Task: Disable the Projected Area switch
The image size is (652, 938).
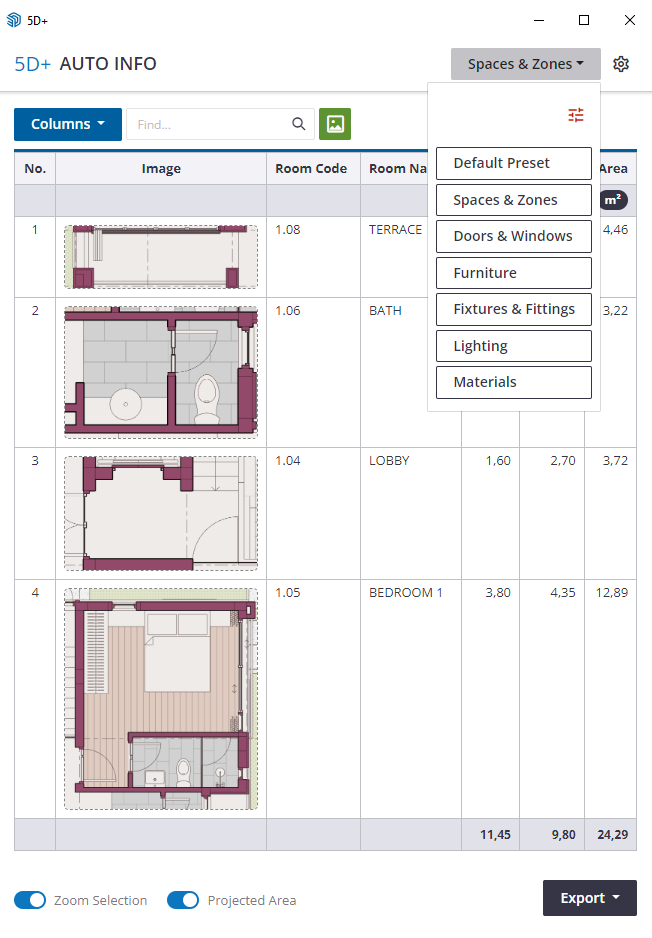Action: 183,900
